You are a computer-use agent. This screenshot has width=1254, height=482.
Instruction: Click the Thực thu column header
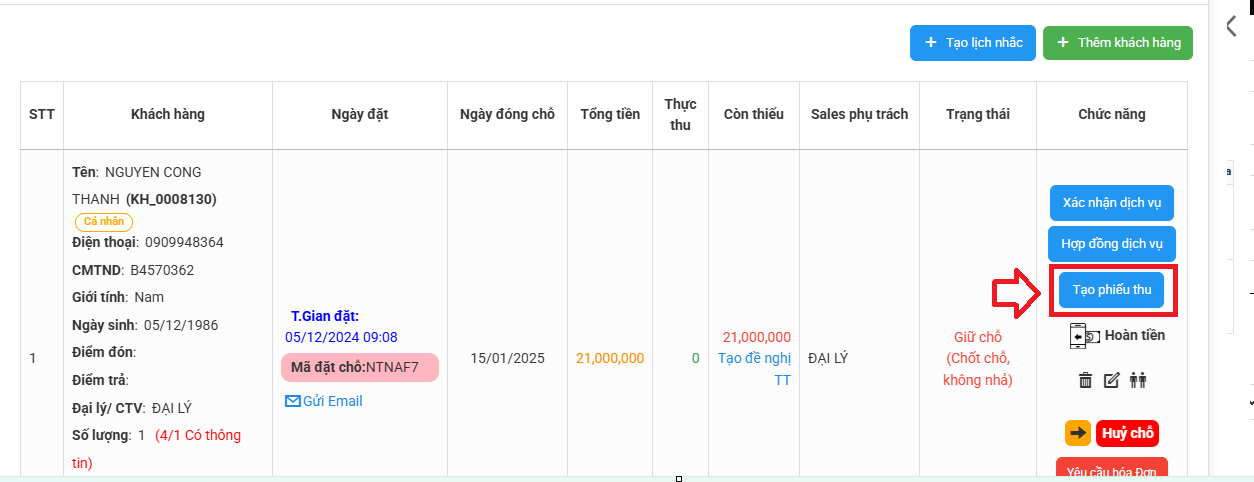[681, 114]
